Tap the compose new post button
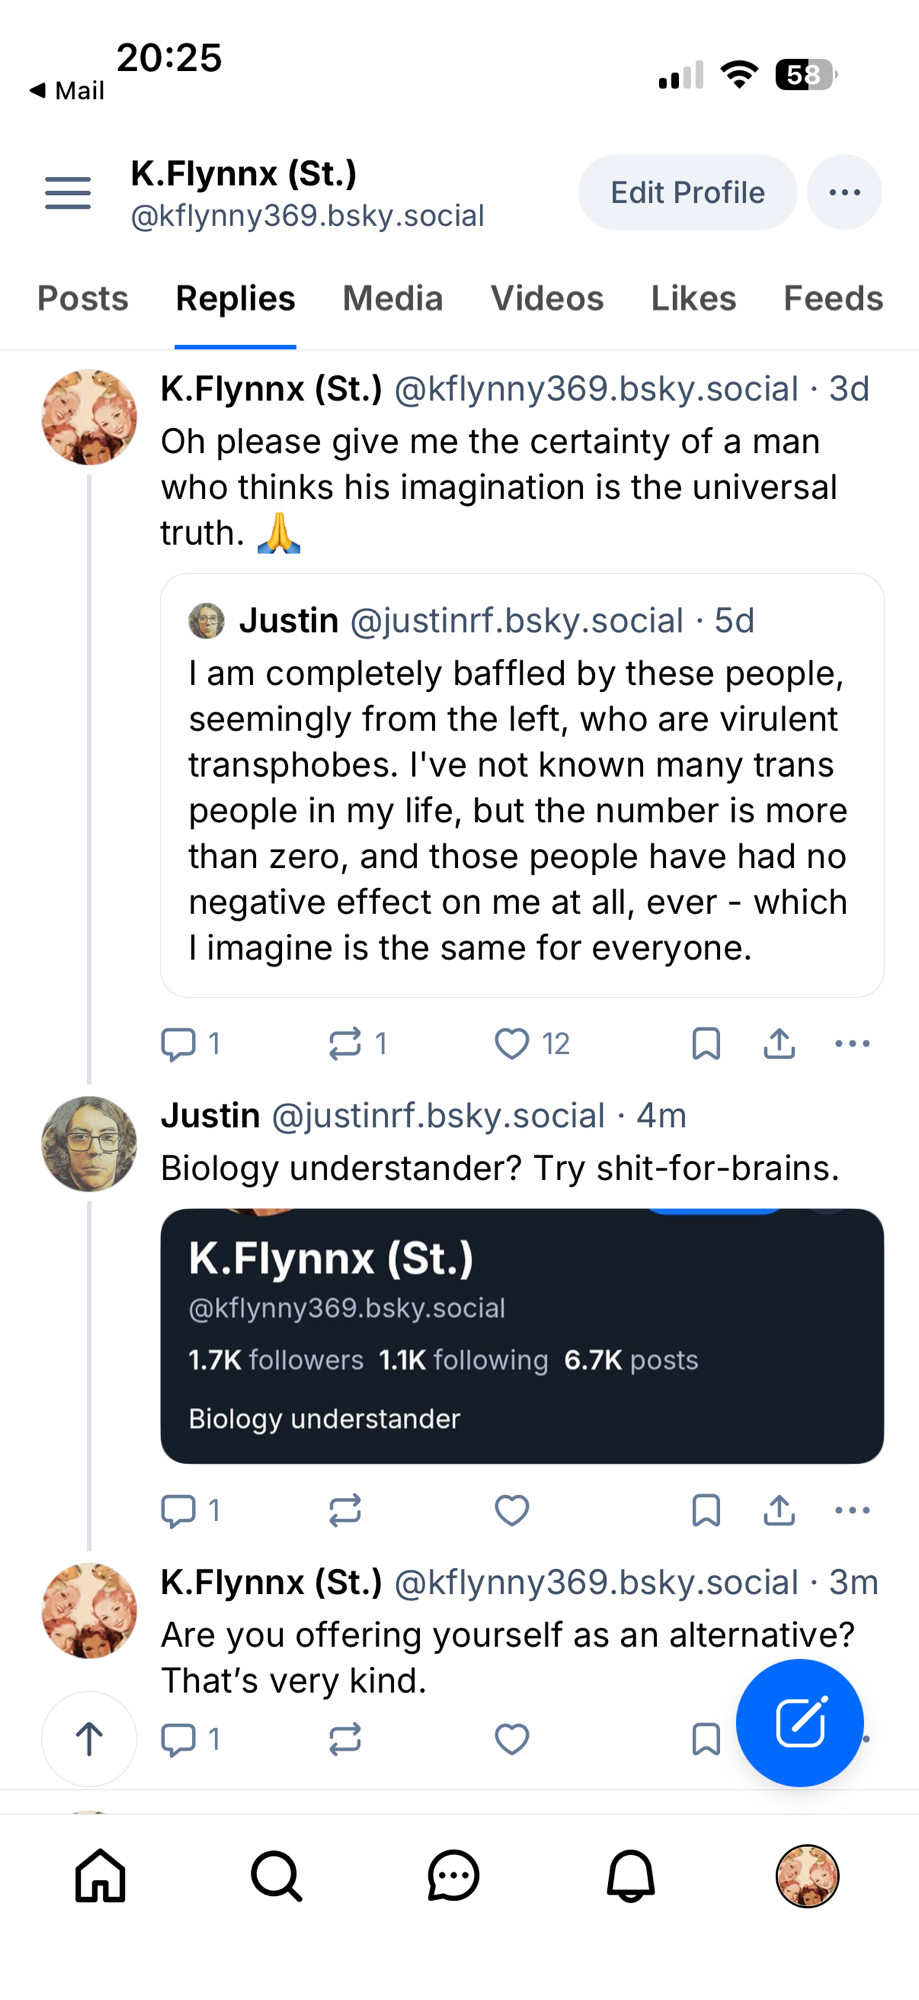Image resolution: width=919 pixels, height=2000 pixels. click(x=799, y=1722)
